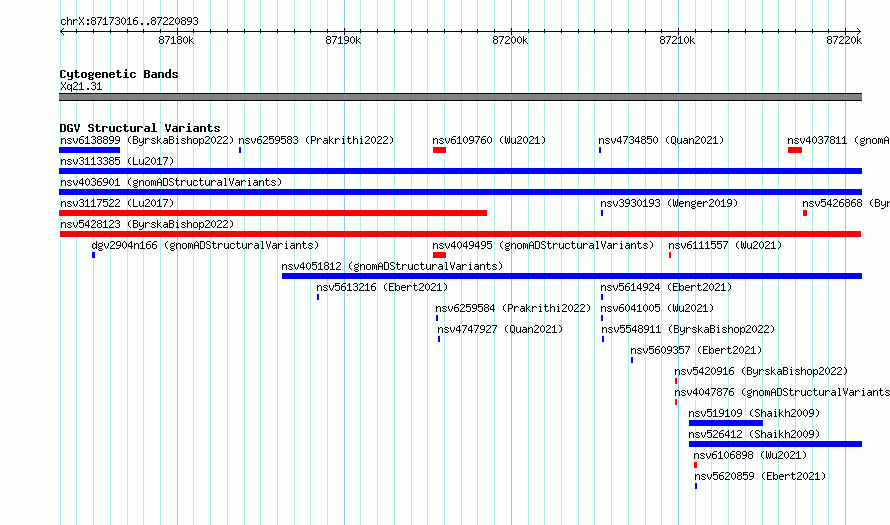Click nsv519109 Shaikh2009 label
This screenshot has height=525, width=890.
754,413
